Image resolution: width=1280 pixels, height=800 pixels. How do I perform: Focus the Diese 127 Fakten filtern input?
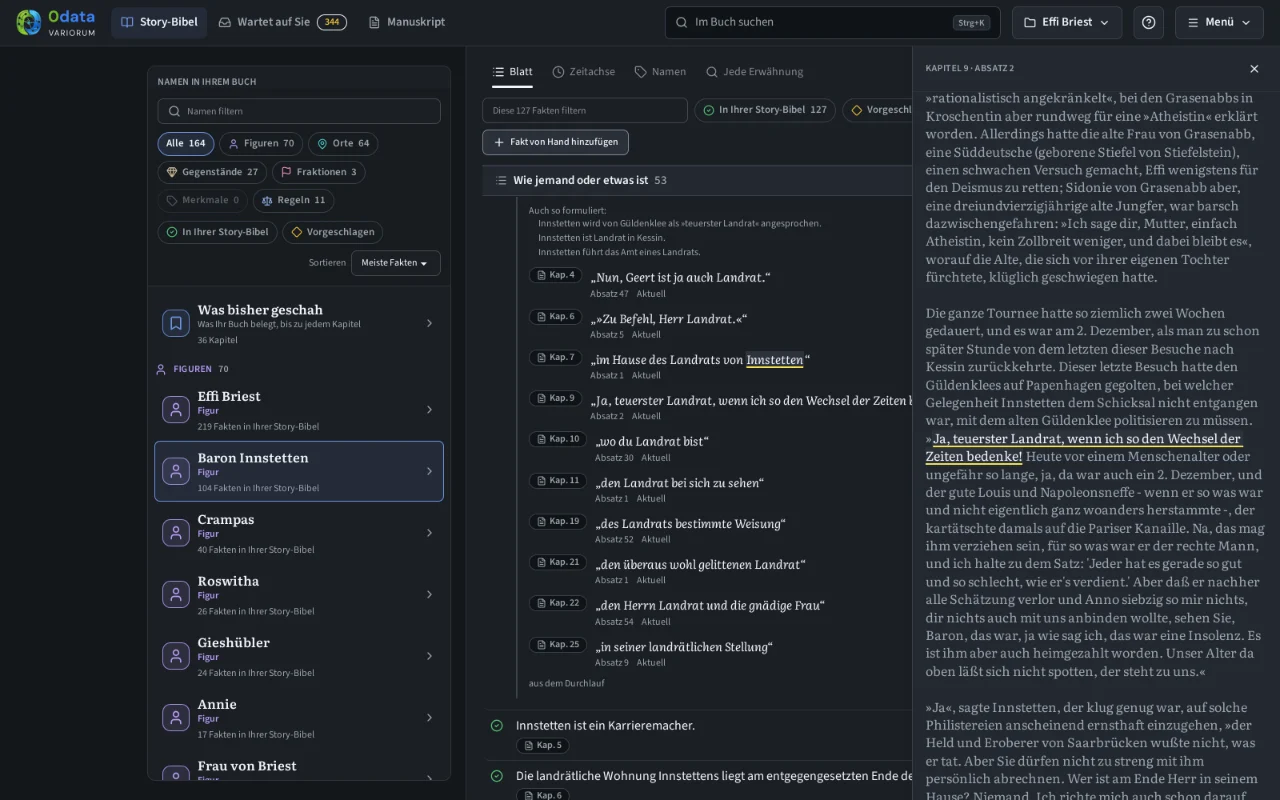[x=585, y=110]
